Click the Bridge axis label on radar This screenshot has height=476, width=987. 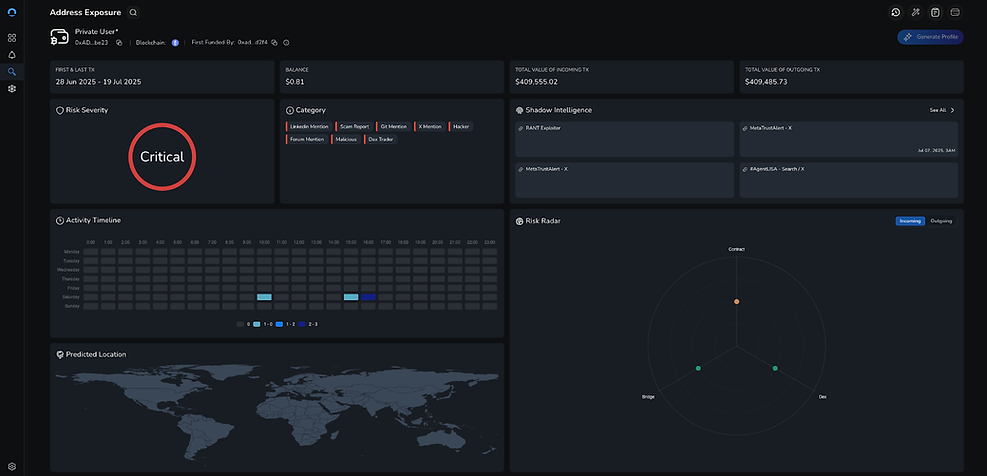[x=648, y=397]
